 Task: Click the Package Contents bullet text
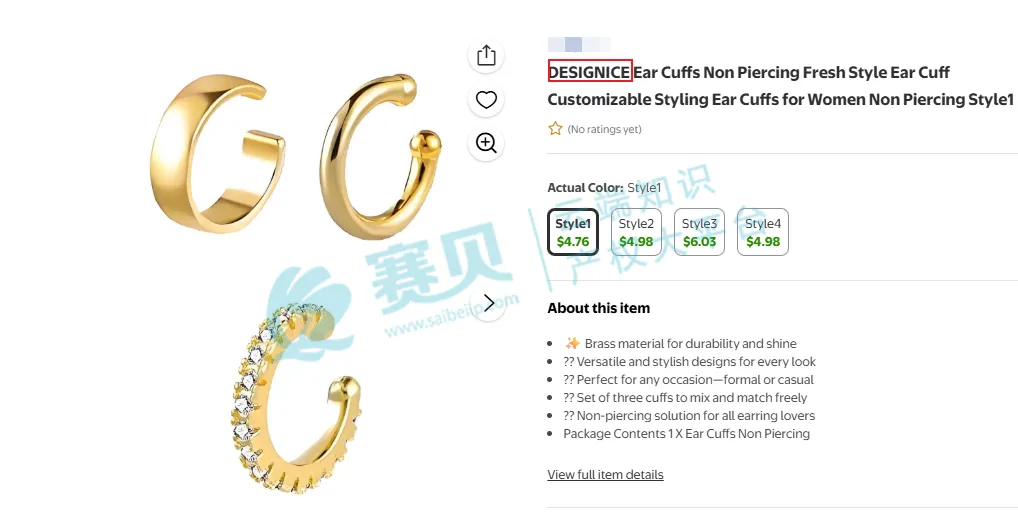pos(686,434)
